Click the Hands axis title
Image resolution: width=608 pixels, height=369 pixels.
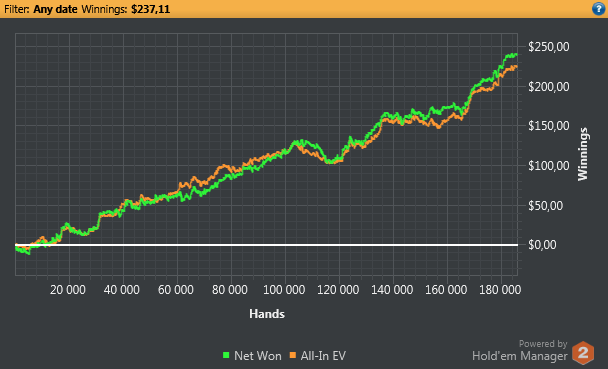coord(267,314)
